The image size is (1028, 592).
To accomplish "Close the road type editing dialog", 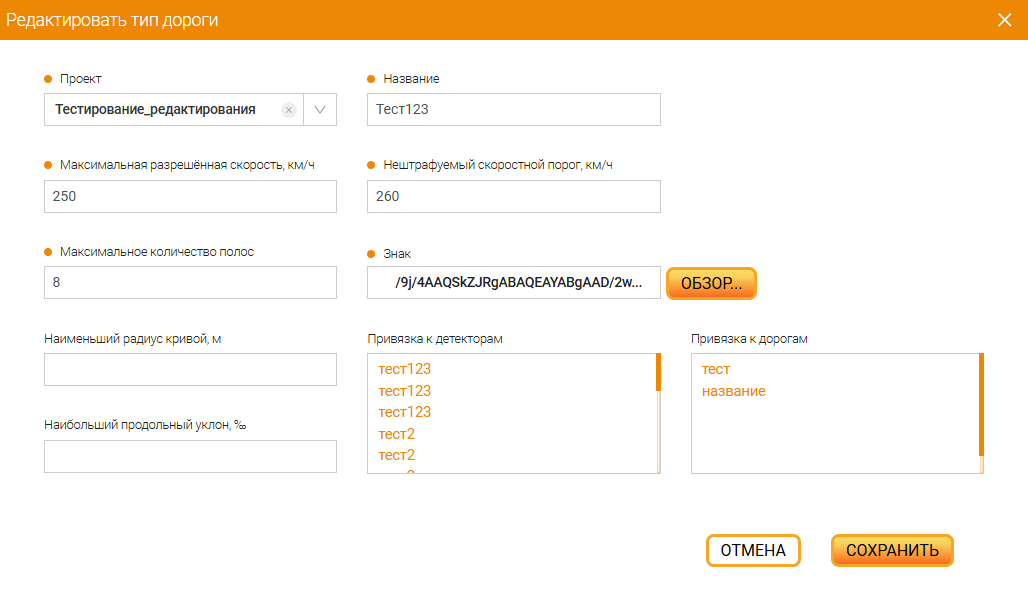I will coord(1005,20).
